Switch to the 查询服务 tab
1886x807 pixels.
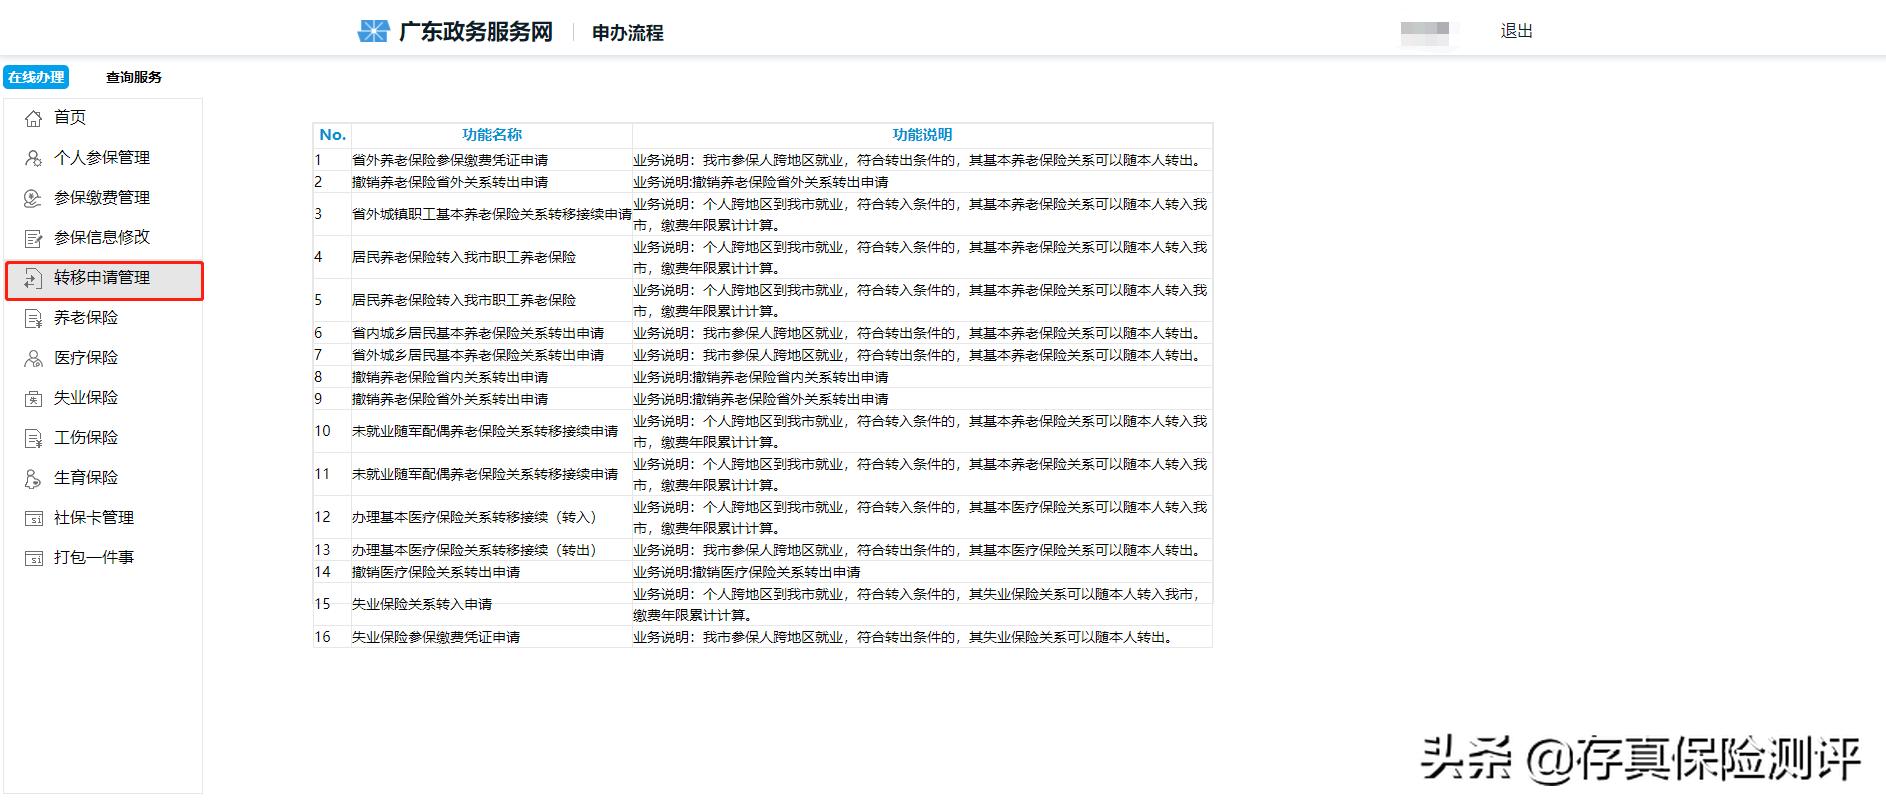134,77
